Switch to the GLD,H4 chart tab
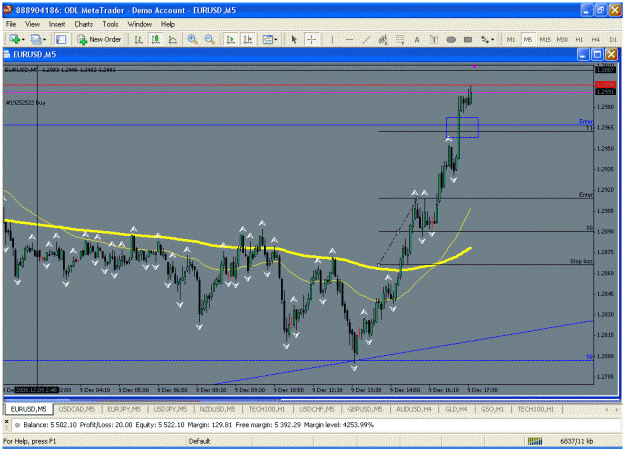 [x=456, y=409]
